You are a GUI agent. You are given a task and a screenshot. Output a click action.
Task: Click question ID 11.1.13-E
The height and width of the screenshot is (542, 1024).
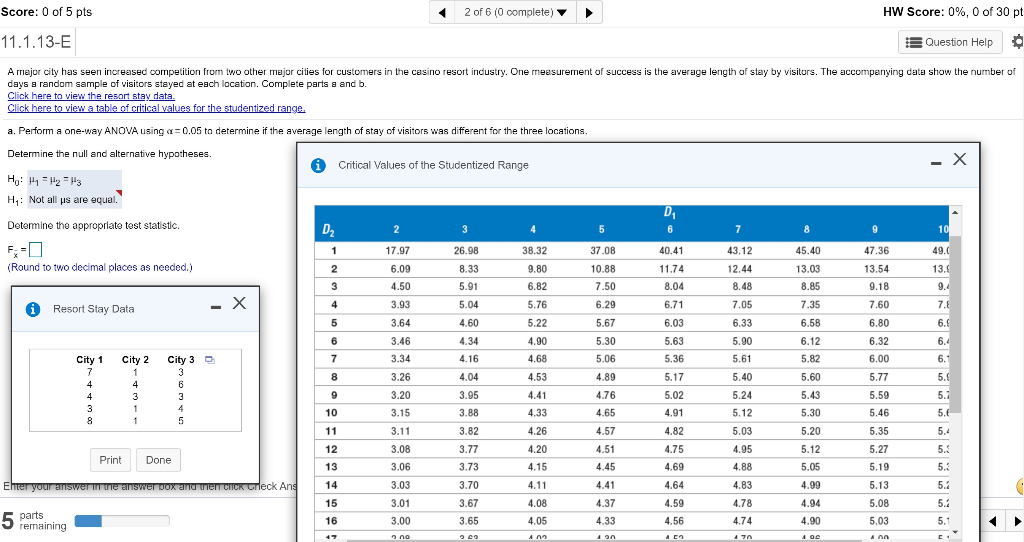[36, 42]
